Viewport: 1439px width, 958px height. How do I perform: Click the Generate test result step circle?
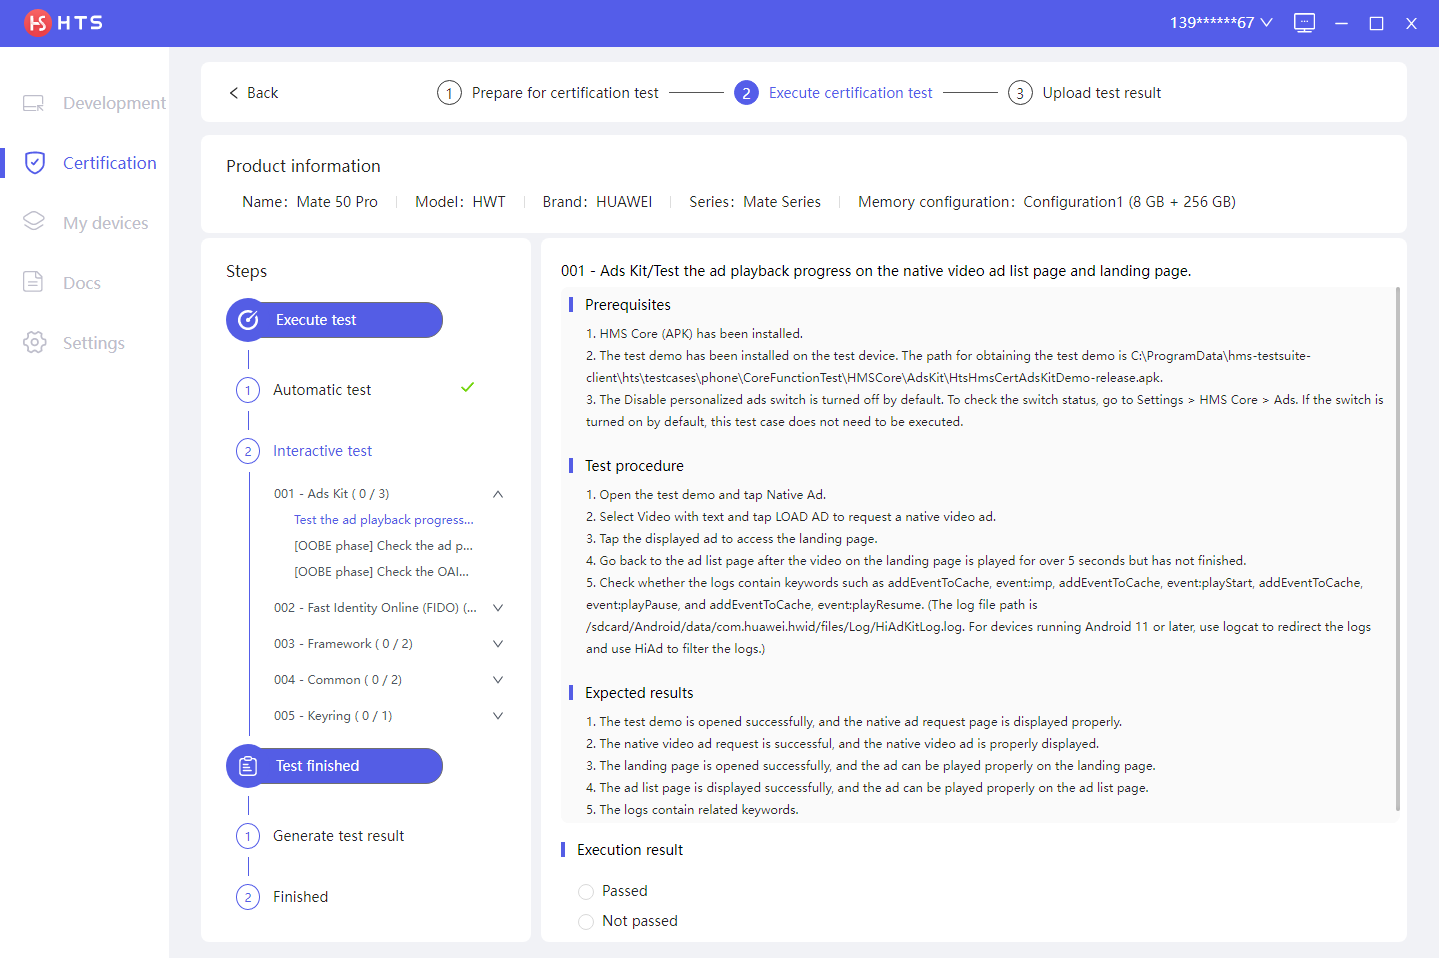tap(248, 836)
